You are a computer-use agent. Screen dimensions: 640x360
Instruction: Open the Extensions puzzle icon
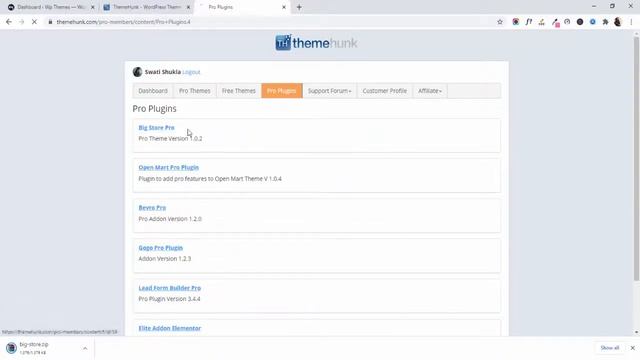[605, 22]
